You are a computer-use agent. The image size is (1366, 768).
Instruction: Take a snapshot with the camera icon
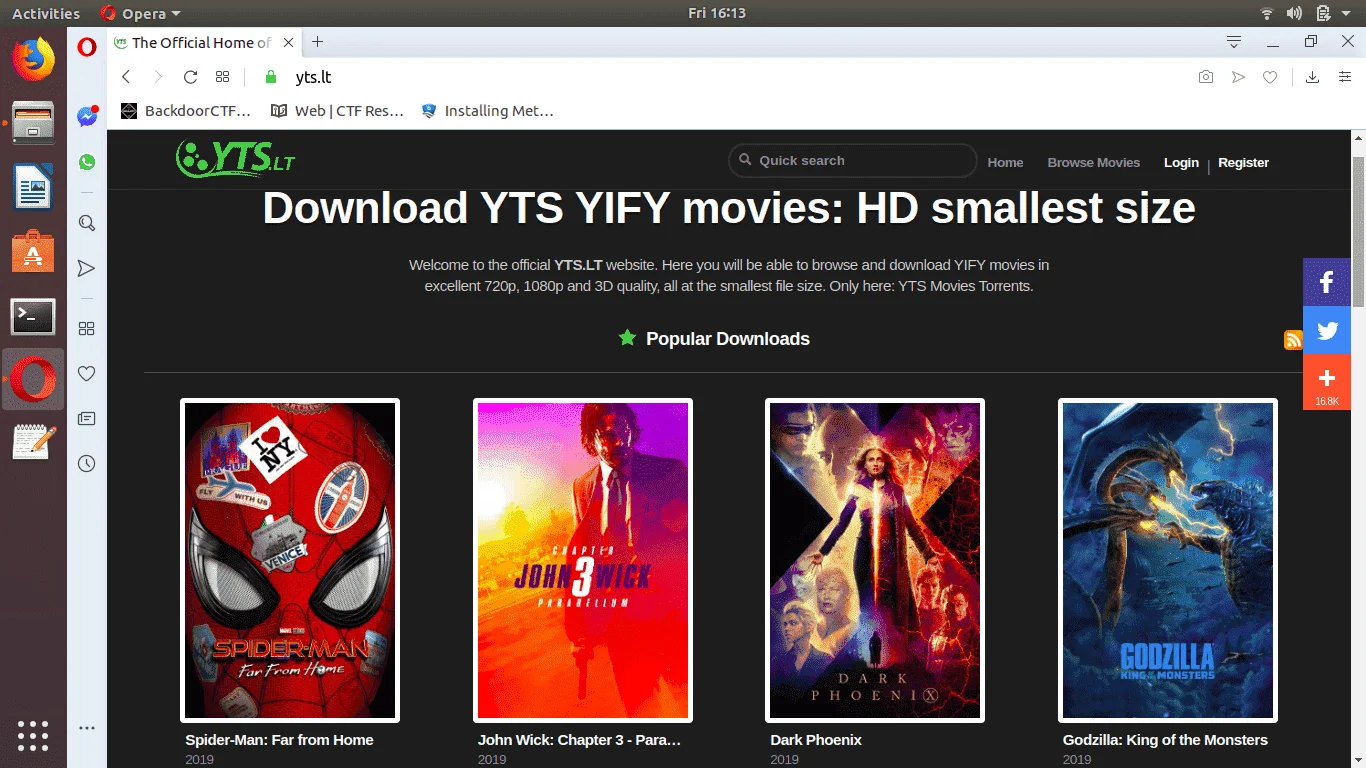(x=1206, y=77)
